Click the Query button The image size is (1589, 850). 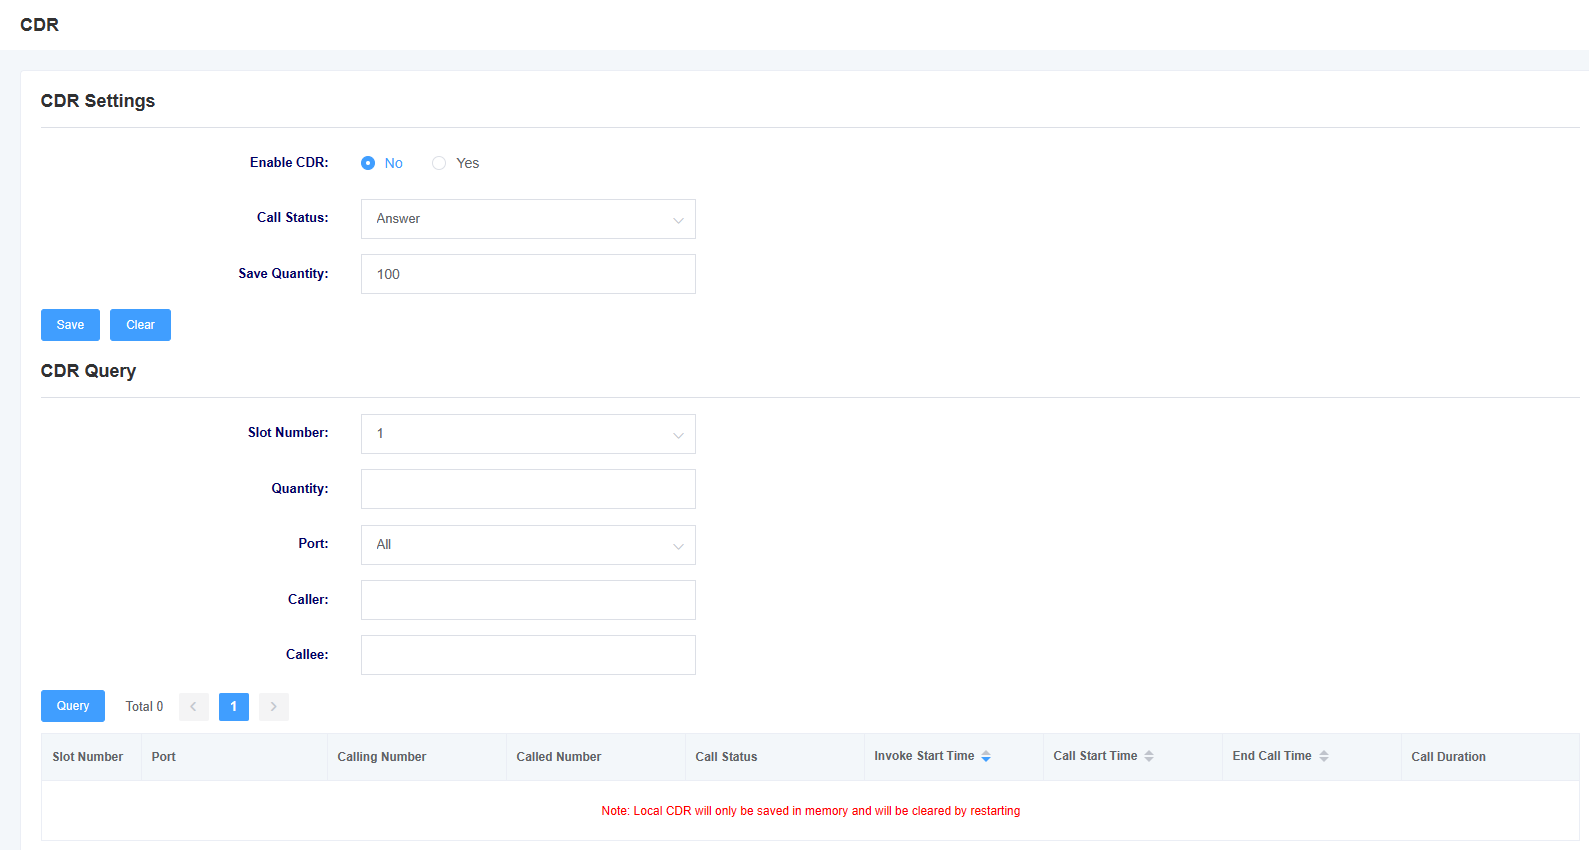tap(73, 706)
